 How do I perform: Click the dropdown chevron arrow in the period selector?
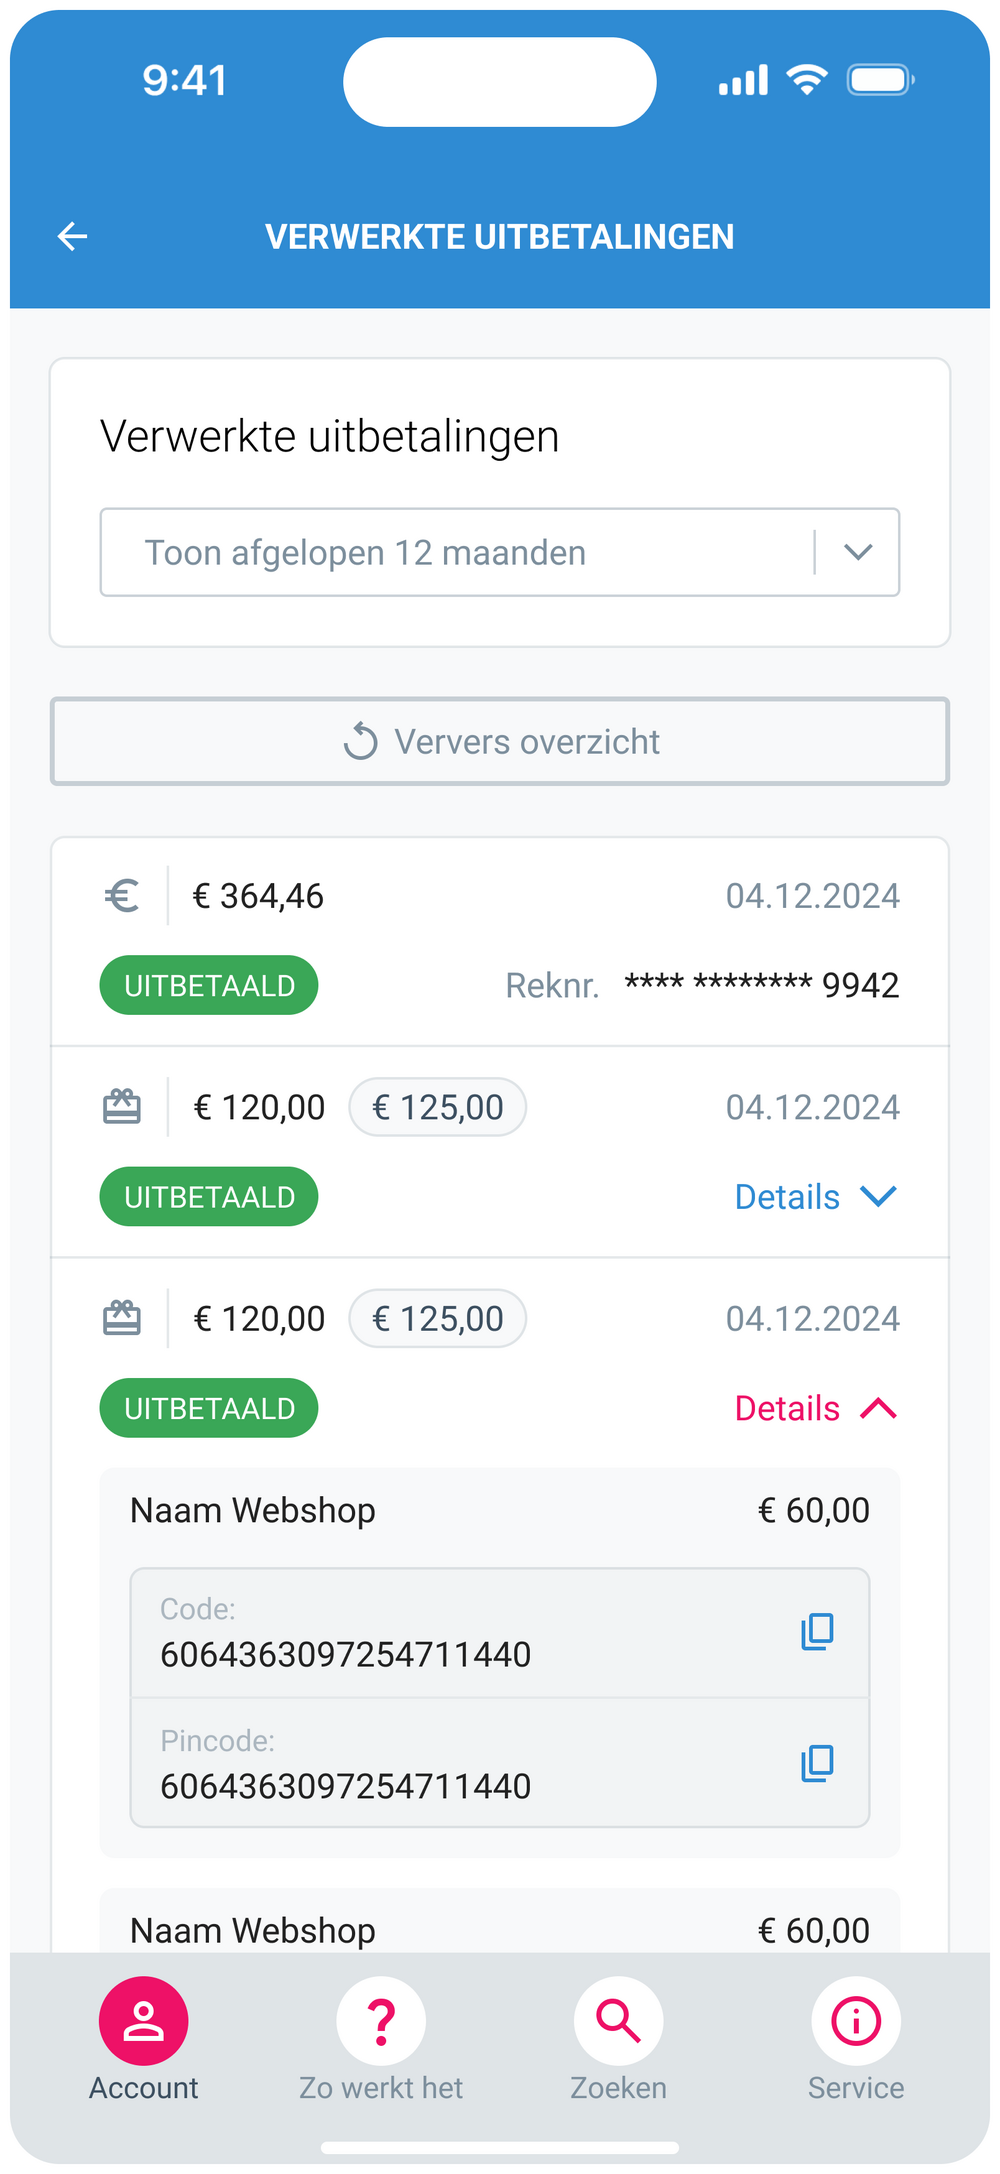[x=858, y=552]
